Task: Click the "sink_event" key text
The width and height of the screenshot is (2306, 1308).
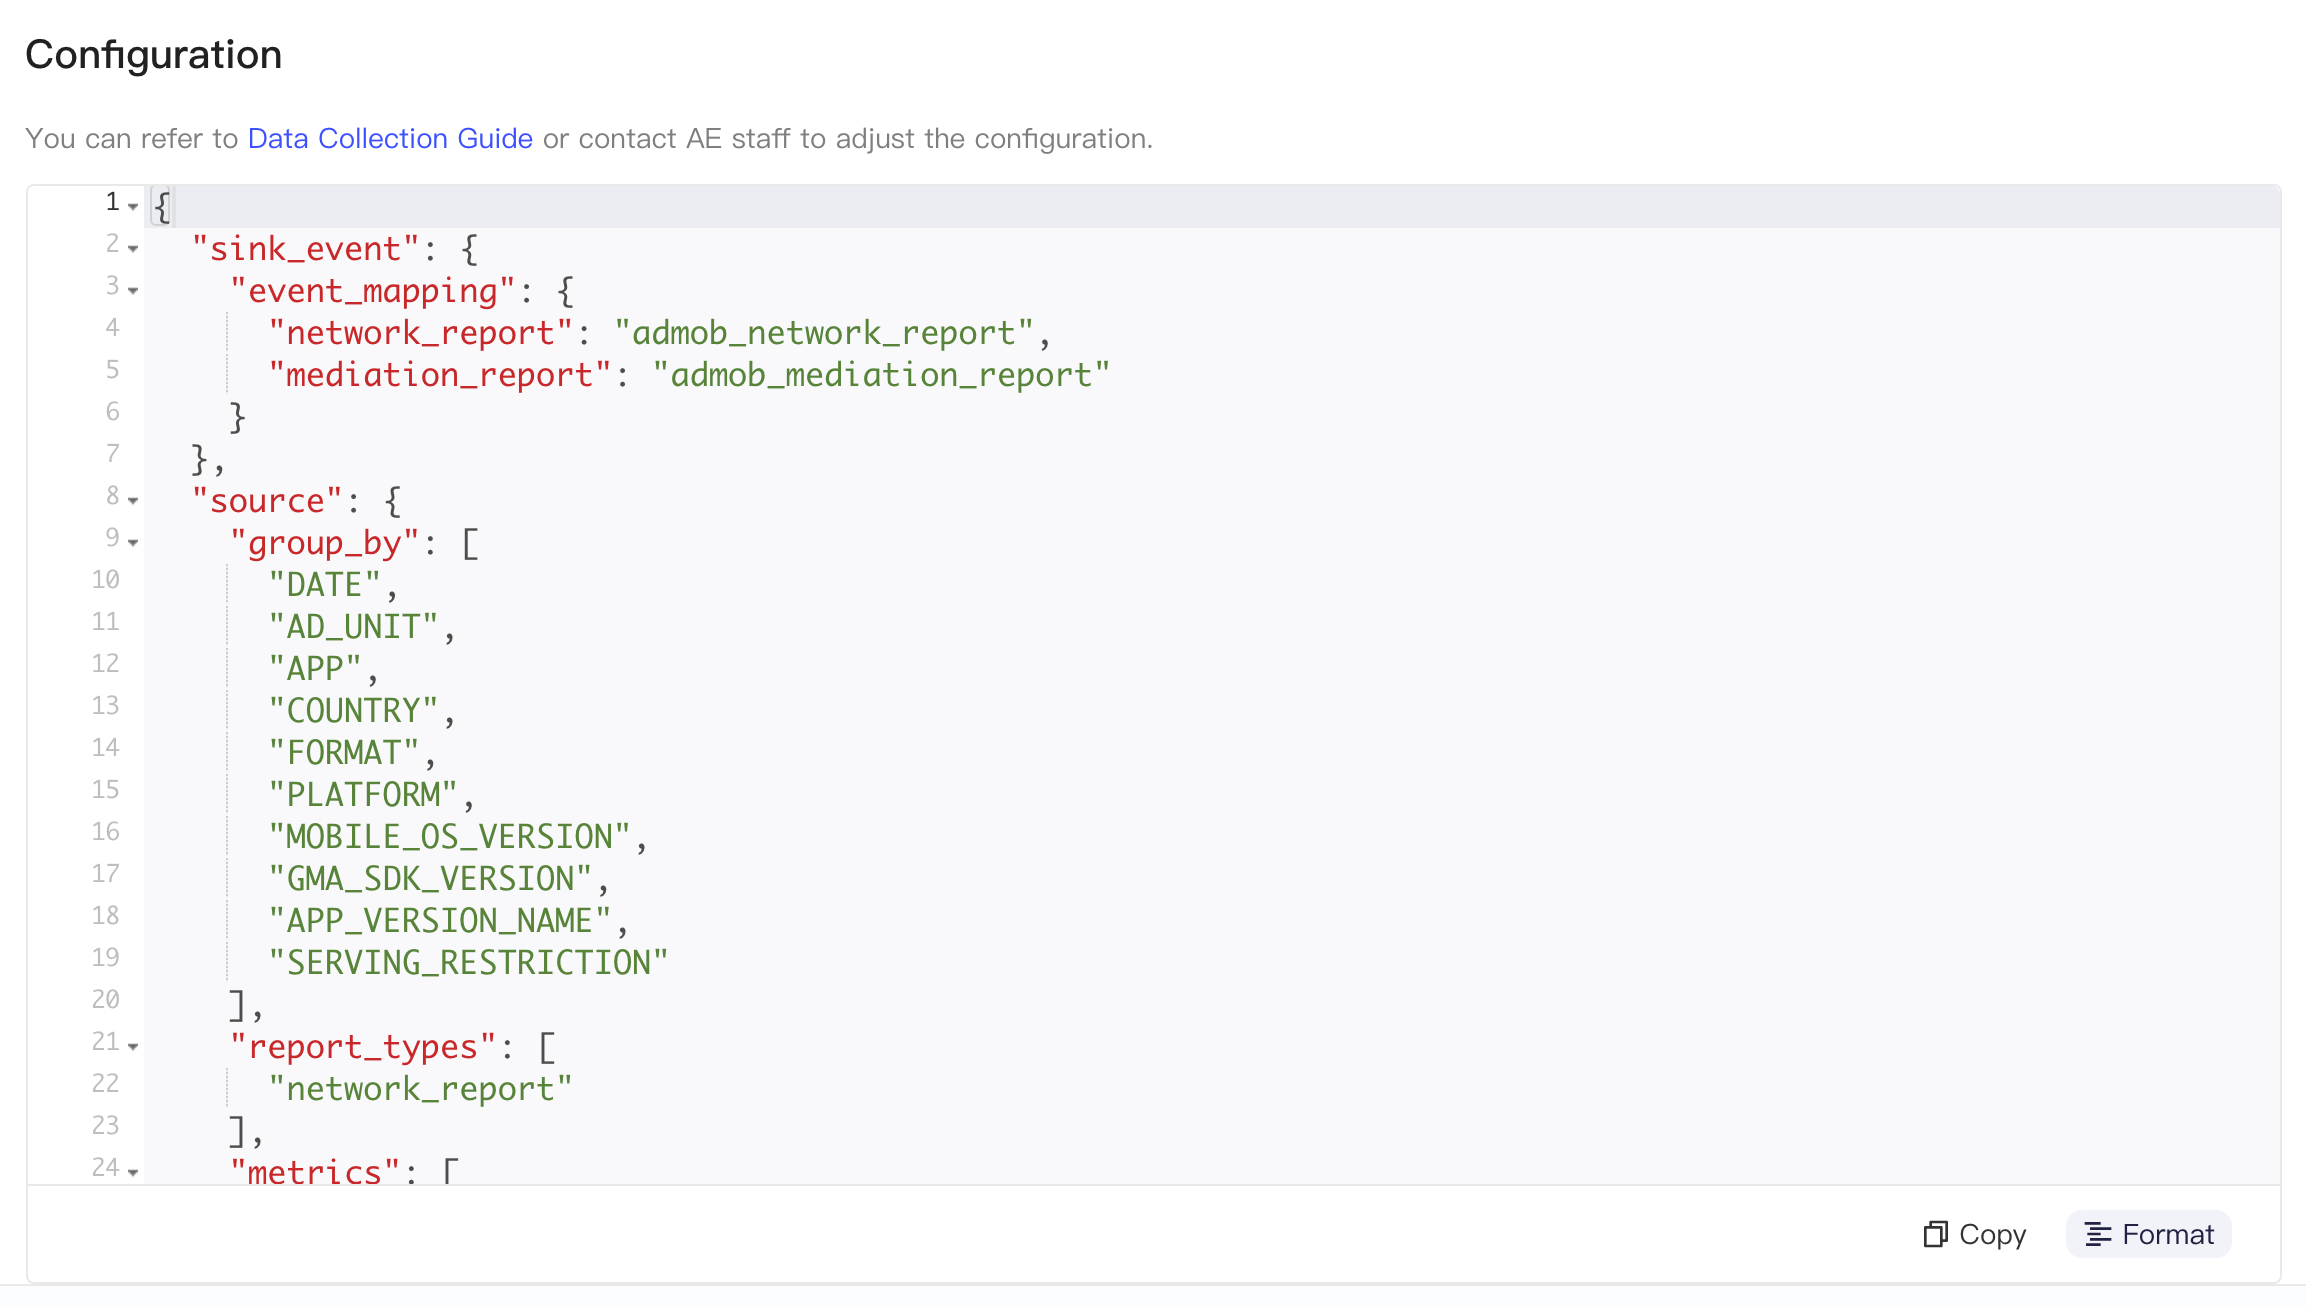Action: coord(305,249)
